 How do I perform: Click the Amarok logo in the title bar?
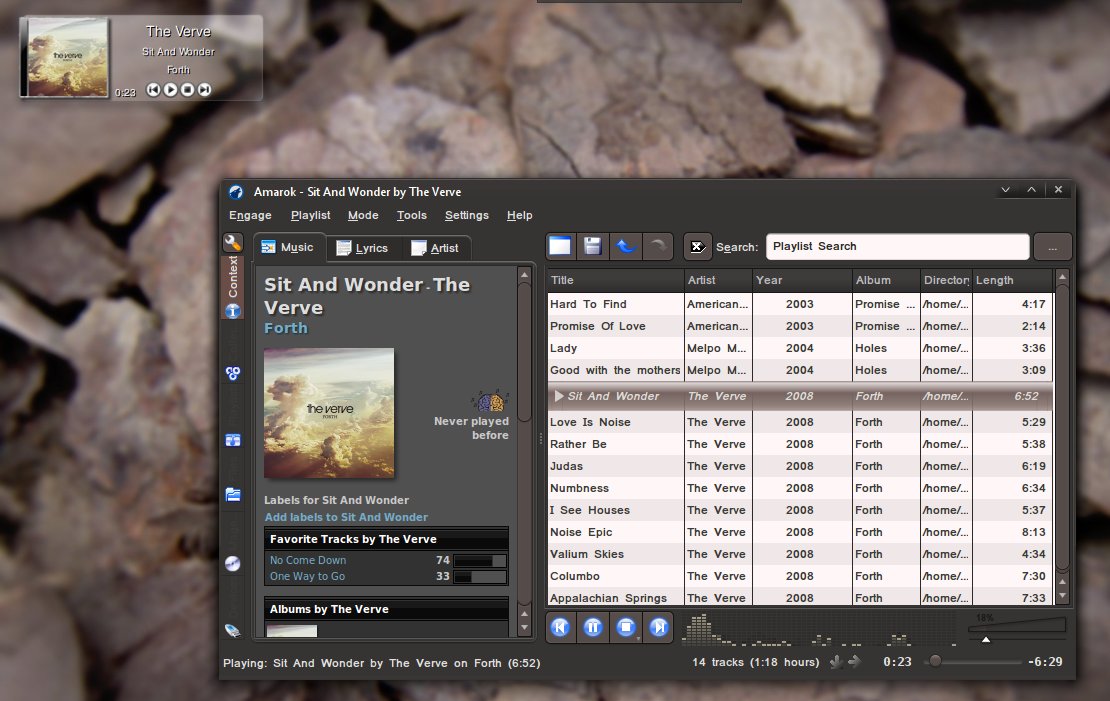[236, 192]
